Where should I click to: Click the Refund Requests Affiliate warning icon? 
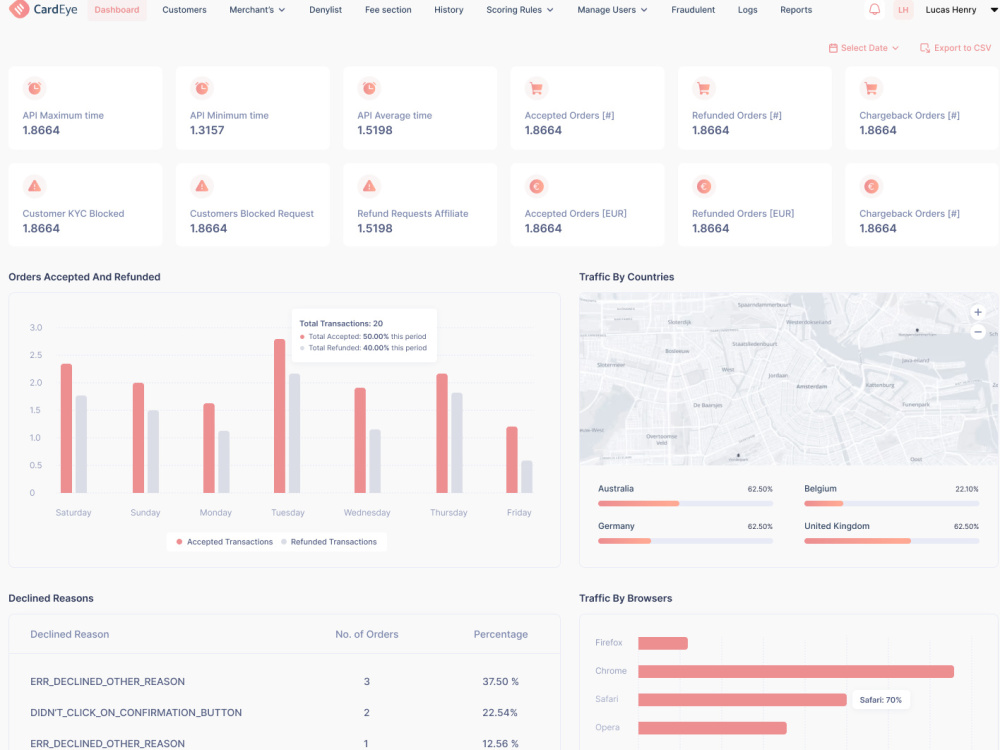coord(369,186)
